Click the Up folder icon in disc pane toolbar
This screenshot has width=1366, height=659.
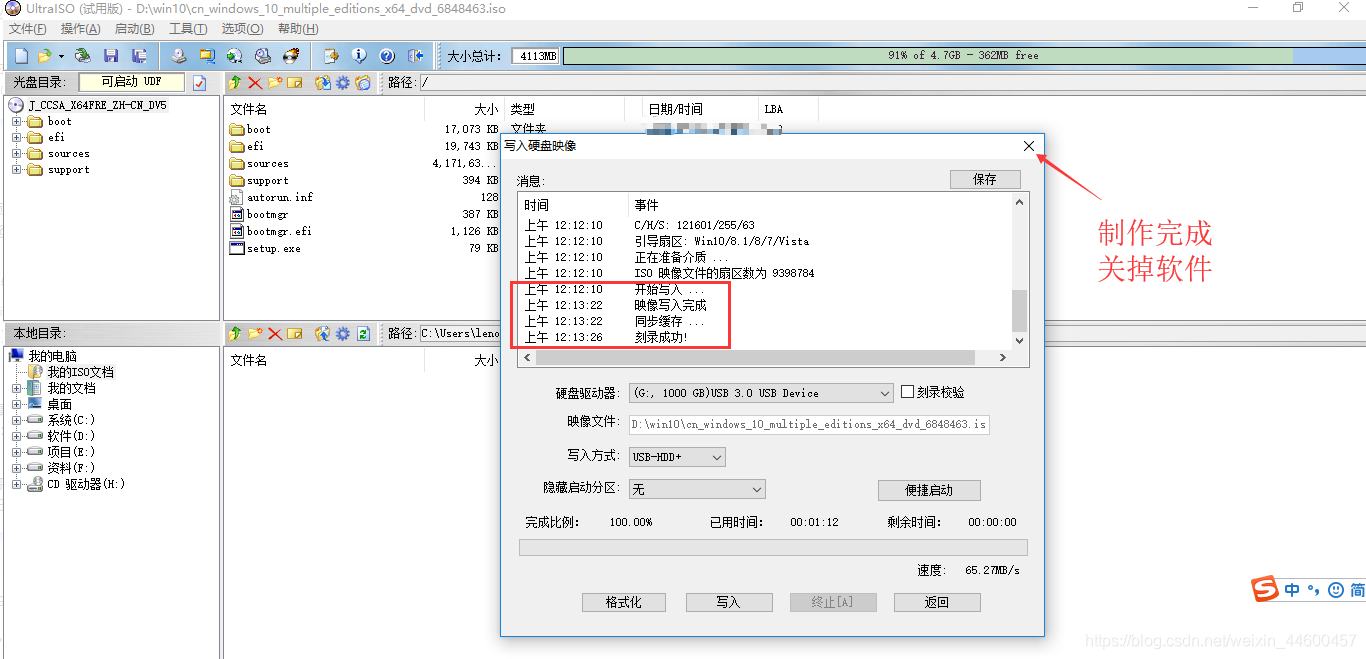click(x=235, y=83)
